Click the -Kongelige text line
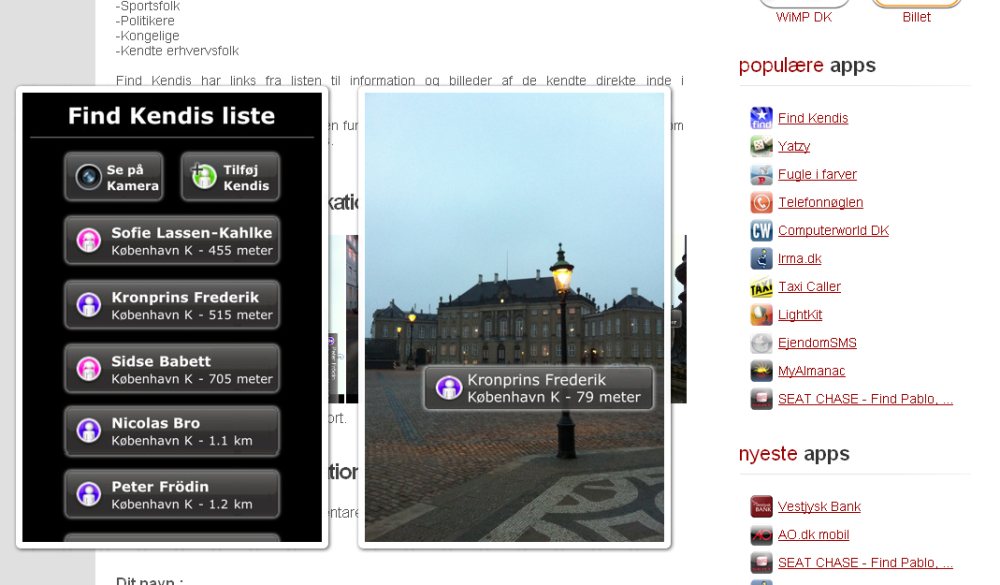This screenshot has width=1000, height=585. (147, 36)
